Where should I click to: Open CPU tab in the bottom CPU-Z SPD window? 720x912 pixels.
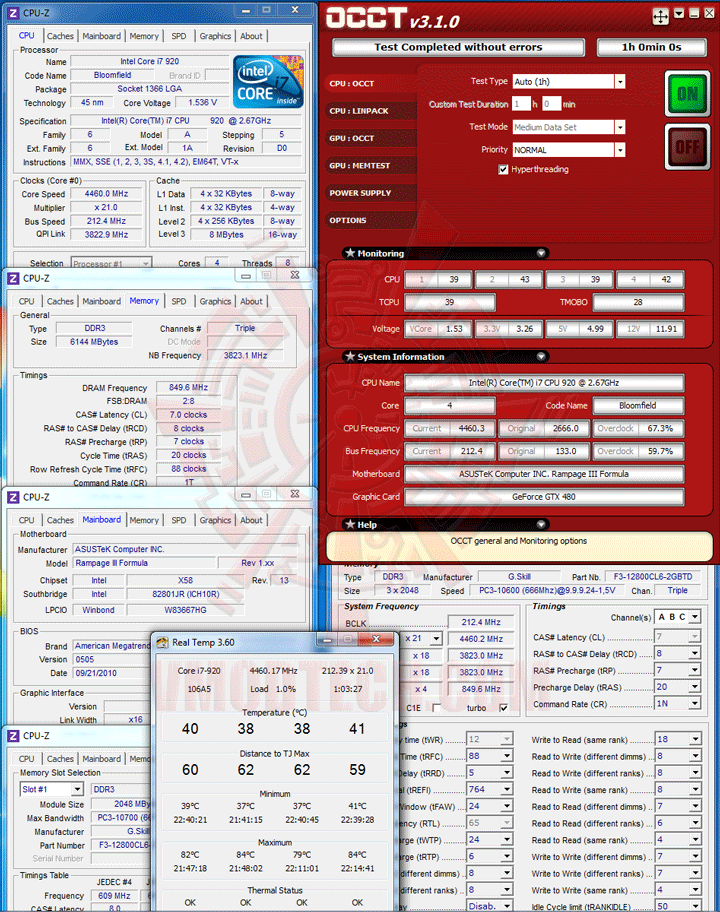(x=26, y=759)
